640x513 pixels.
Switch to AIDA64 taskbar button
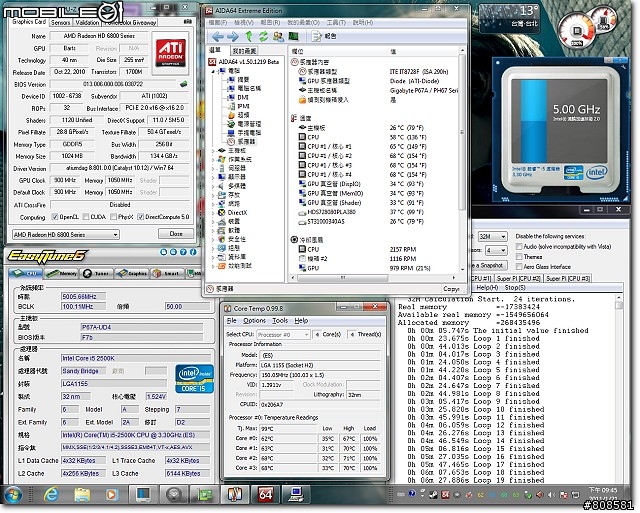click(265, 495)
